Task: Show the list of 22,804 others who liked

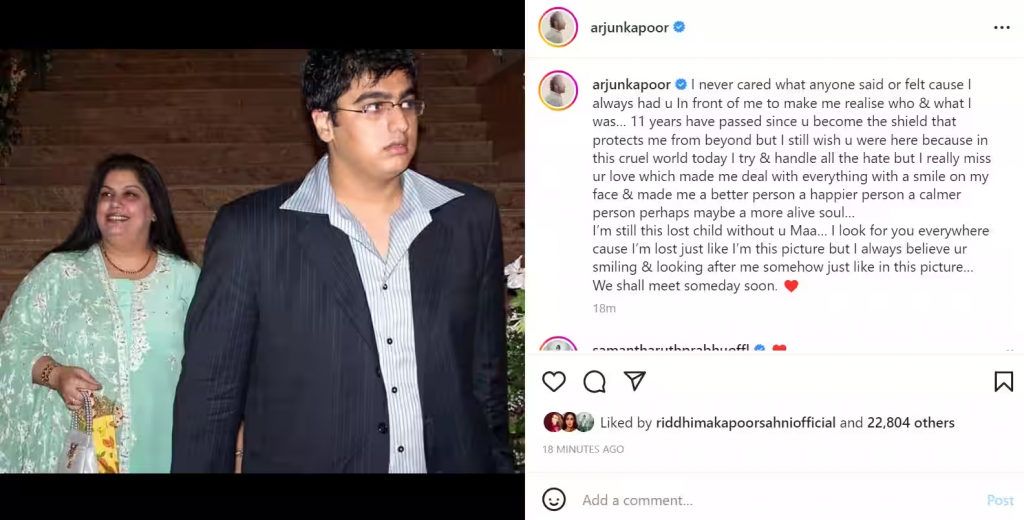Action: [x=910, y=423]
